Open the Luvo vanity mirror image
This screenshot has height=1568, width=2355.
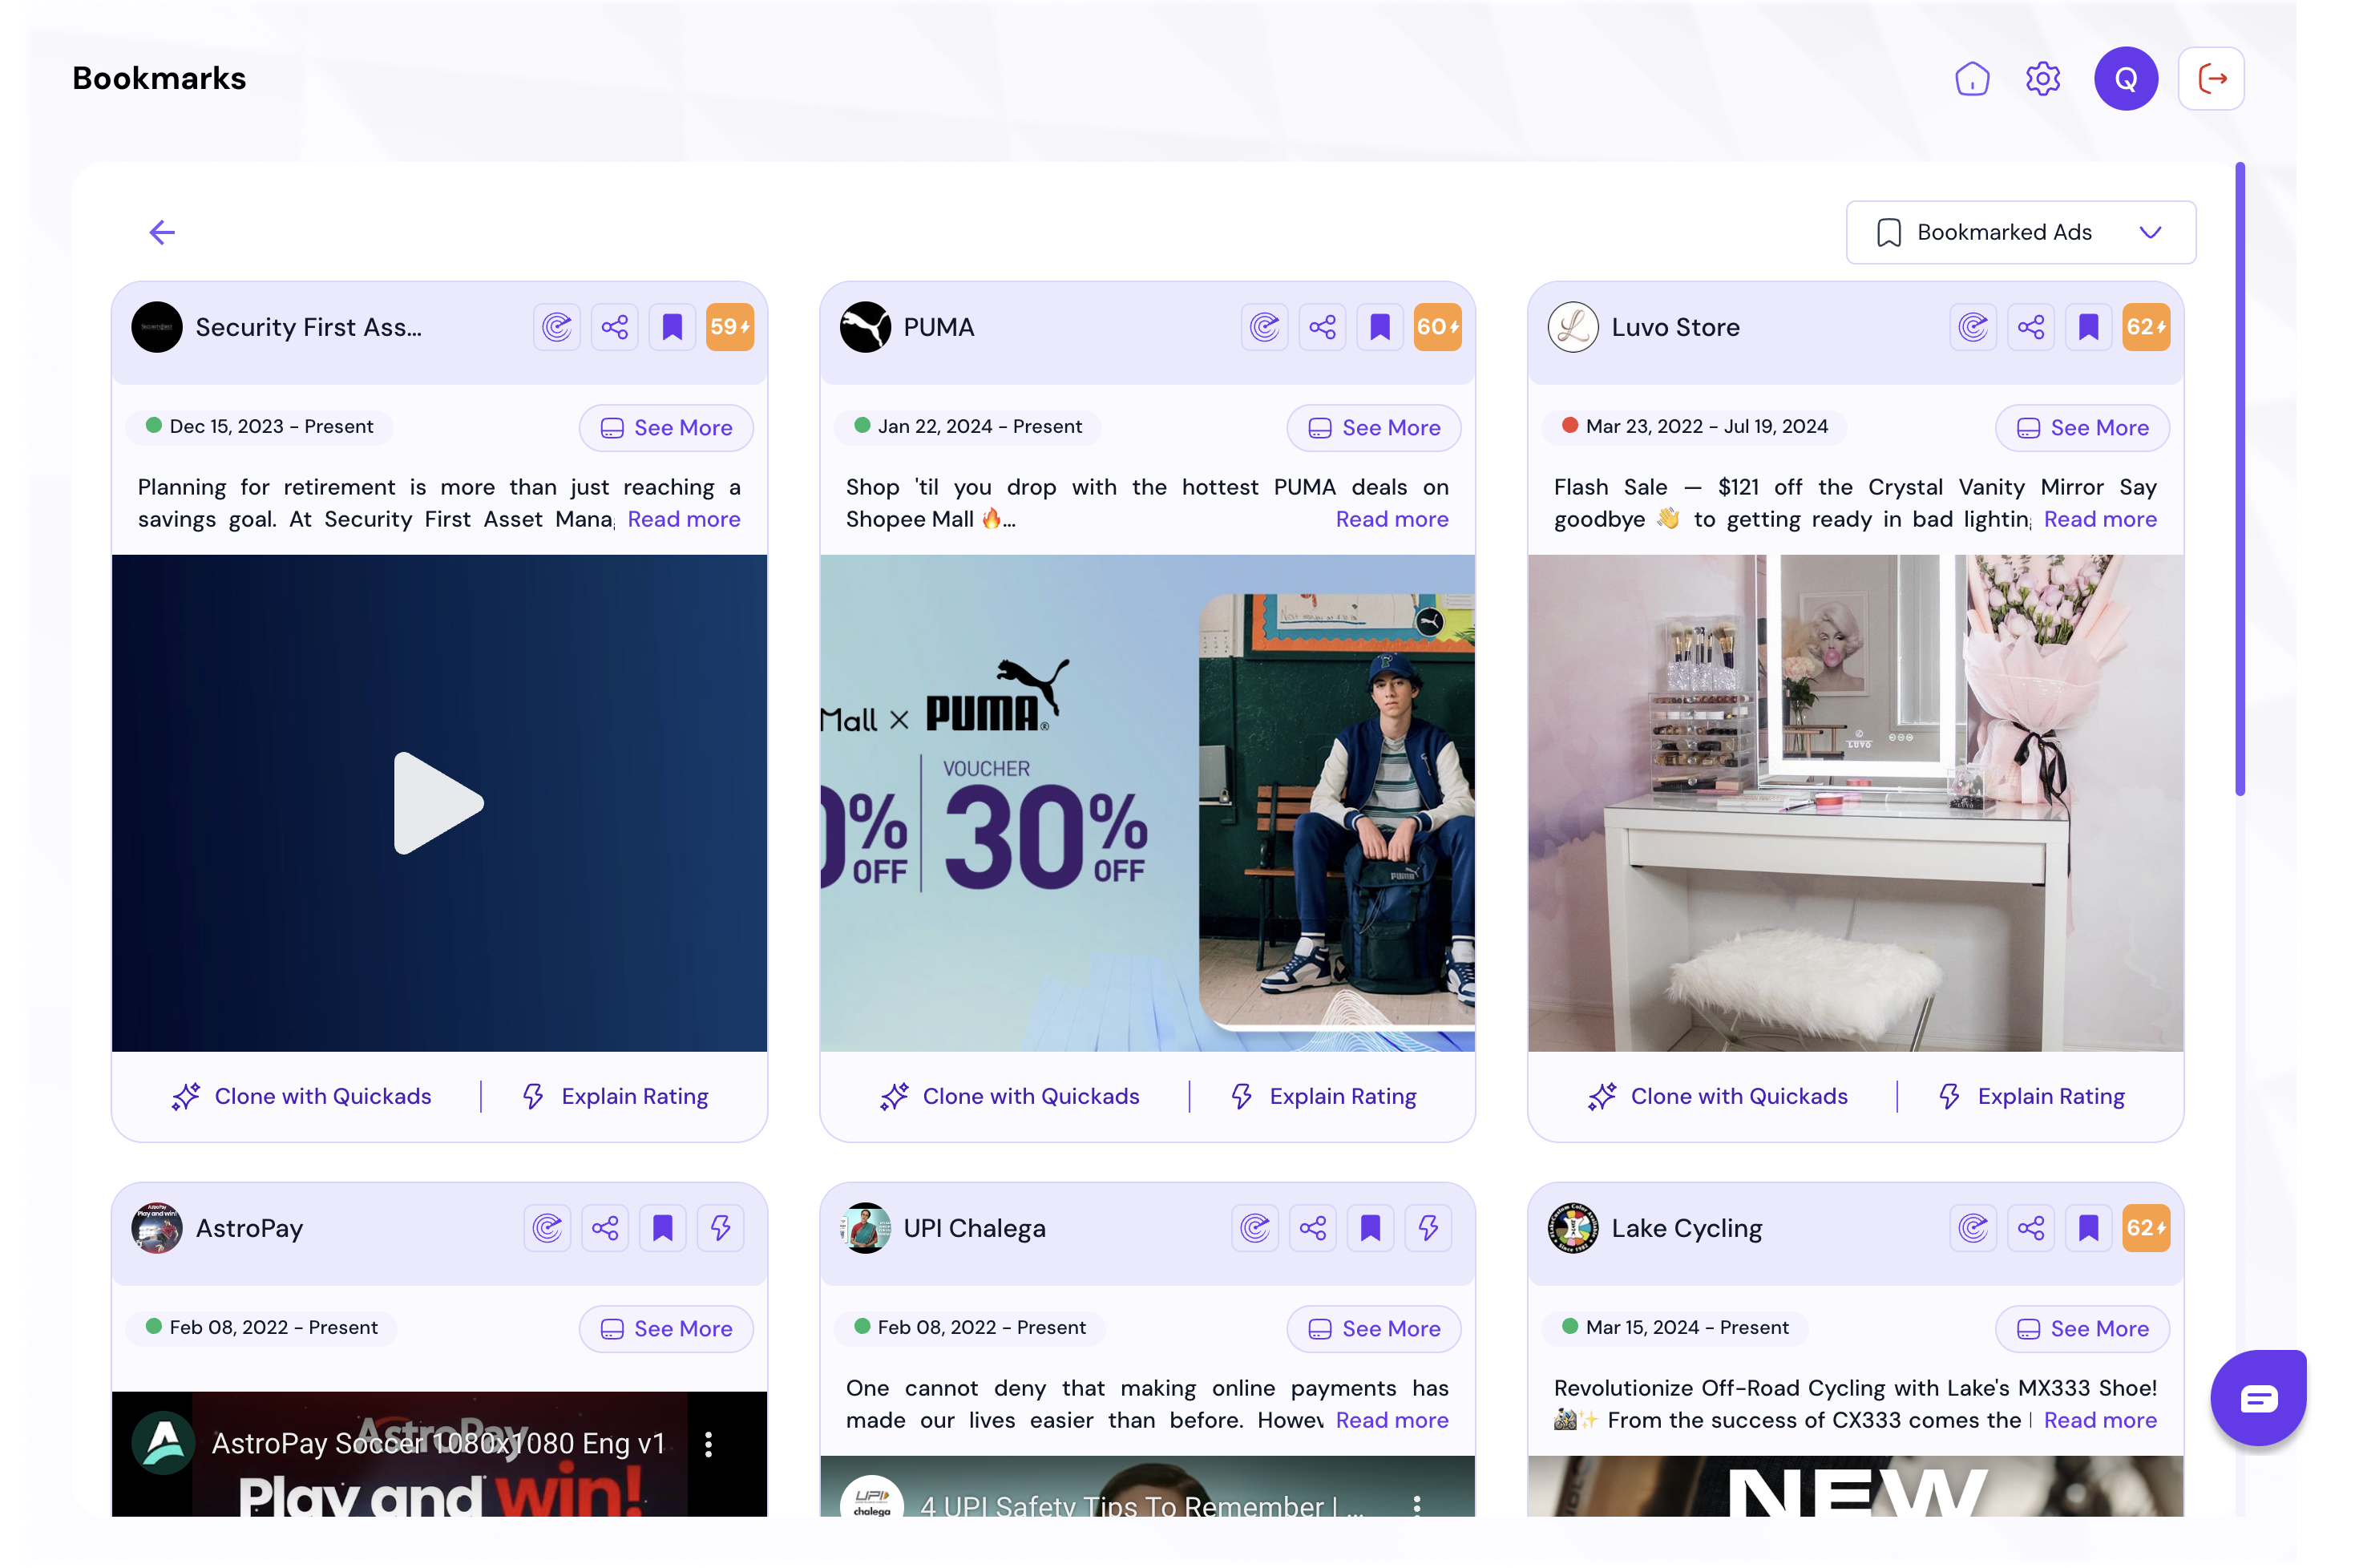point(1855,803)
